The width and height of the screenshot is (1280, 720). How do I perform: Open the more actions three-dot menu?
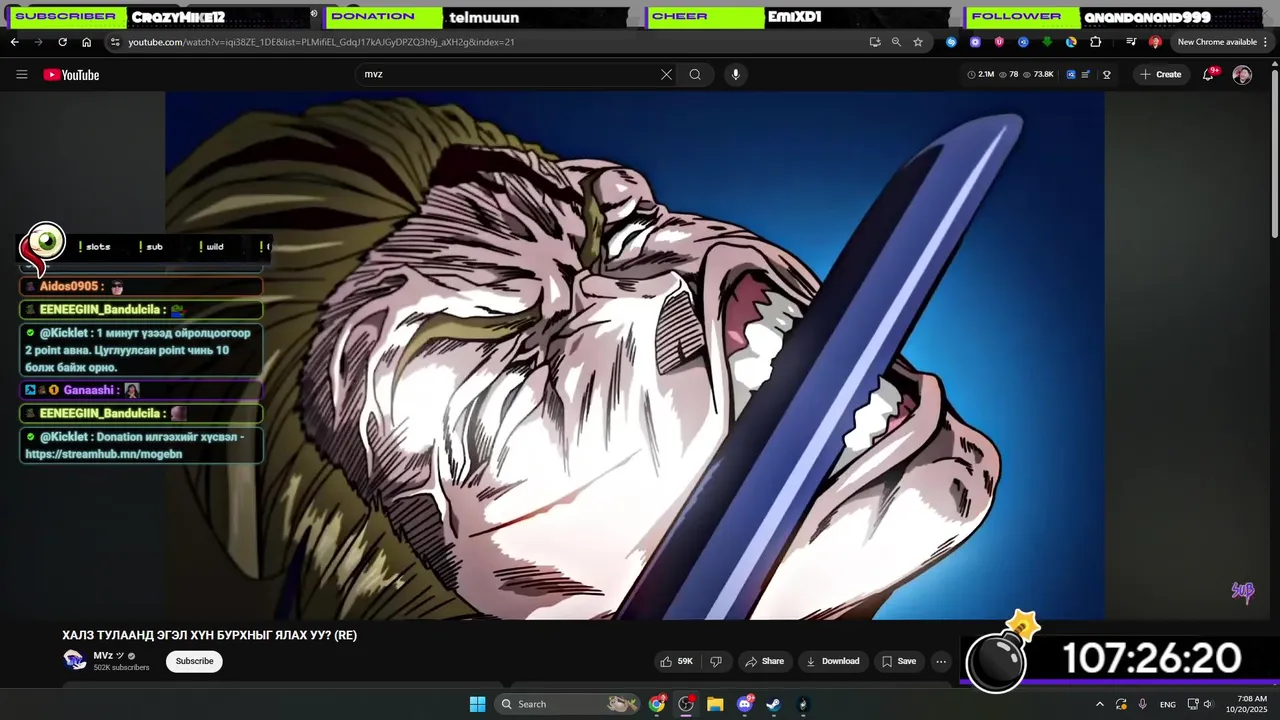coord(941,661)
